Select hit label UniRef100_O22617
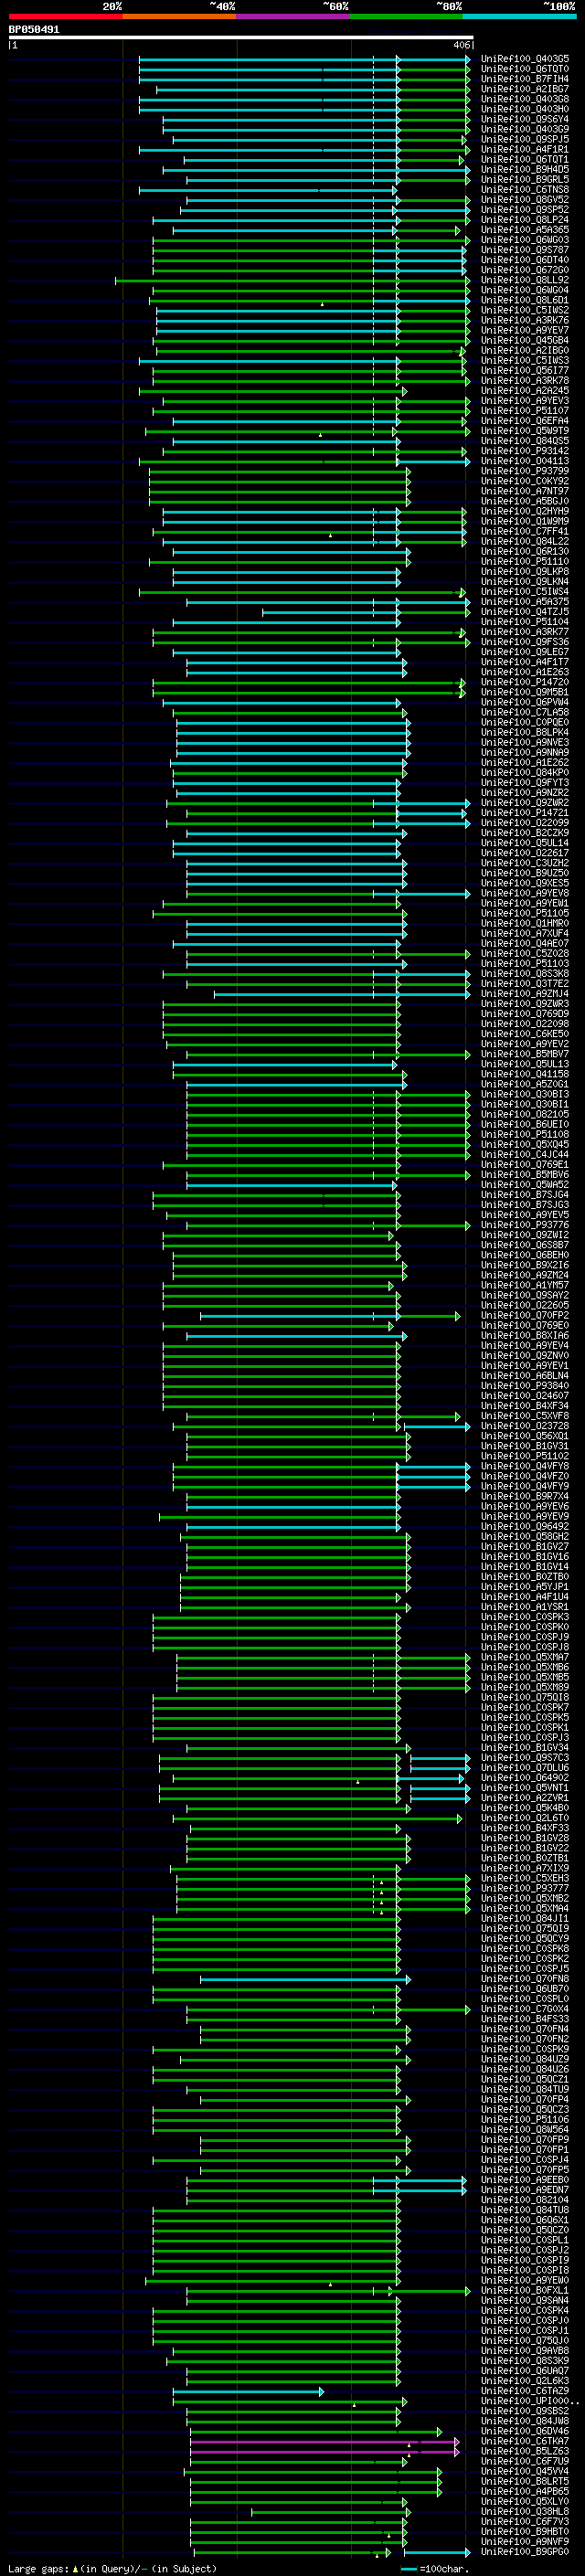 (525, 853)
